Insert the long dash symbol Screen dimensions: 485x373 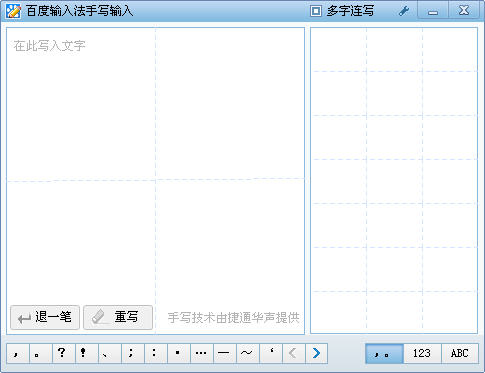pos(225,353)
